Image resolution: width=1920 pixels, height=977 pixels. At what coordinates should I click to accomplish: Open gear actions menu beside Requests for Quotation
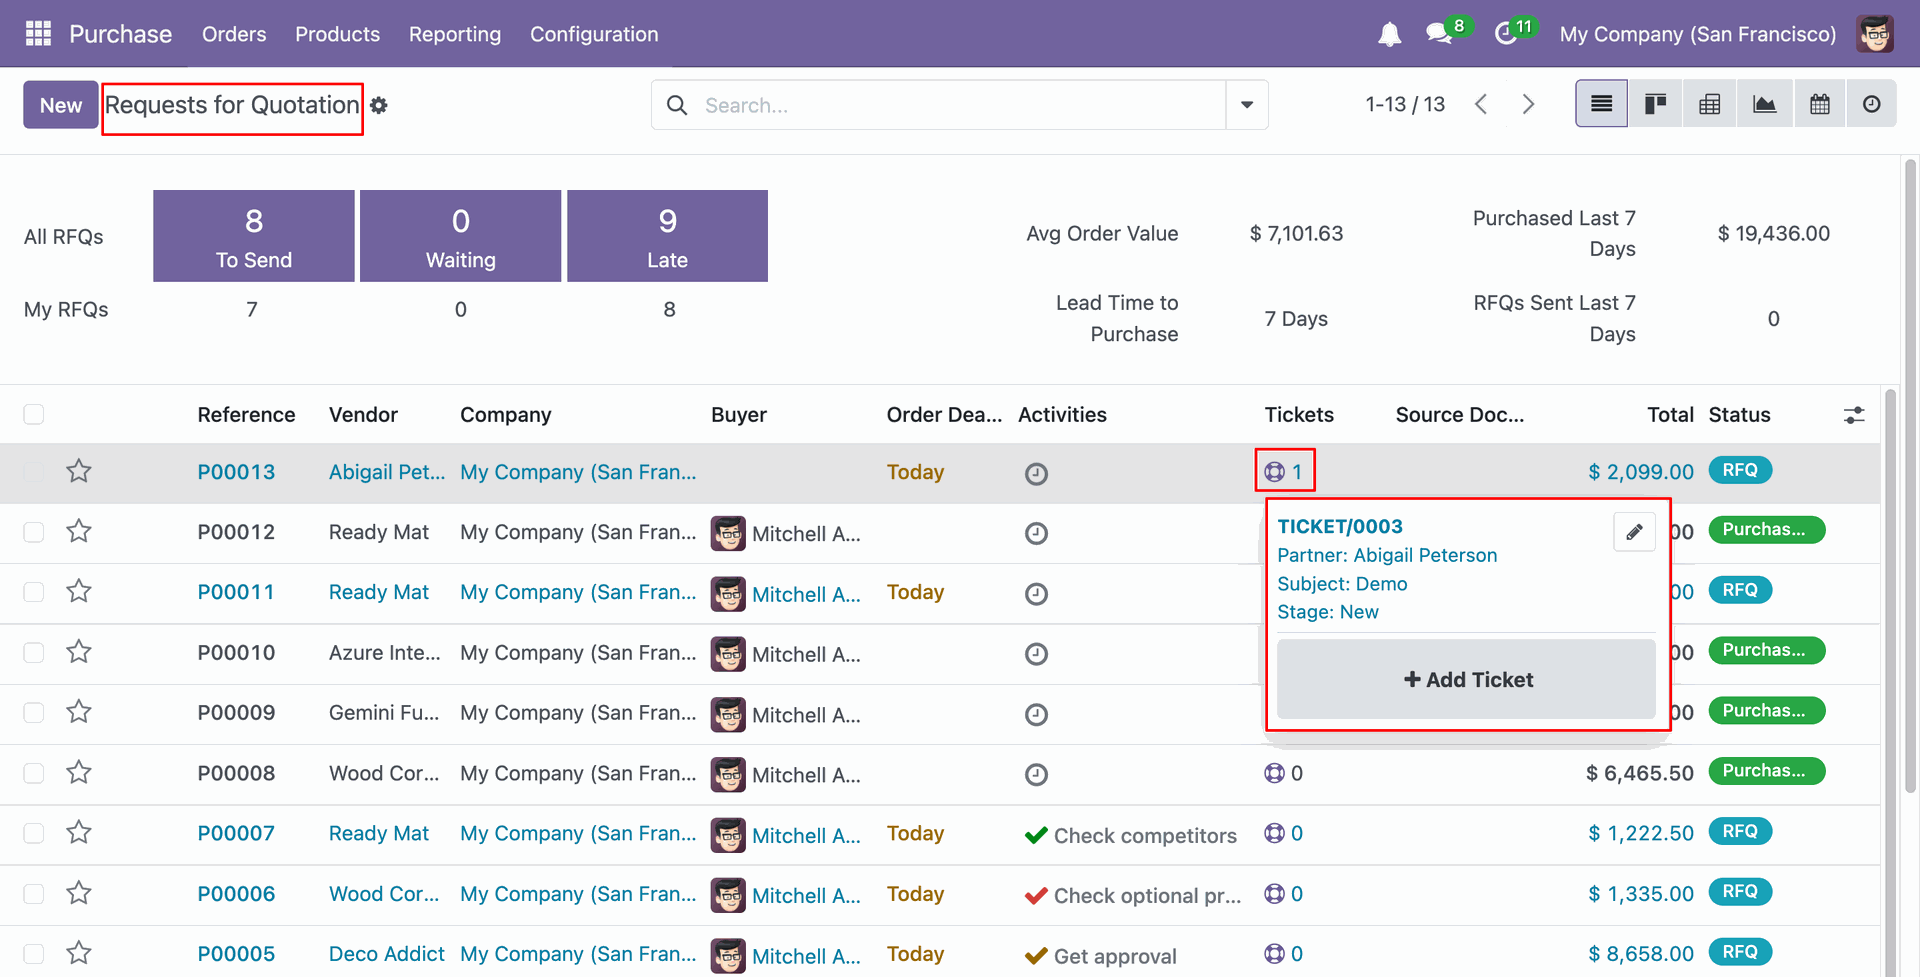[379, 105]
